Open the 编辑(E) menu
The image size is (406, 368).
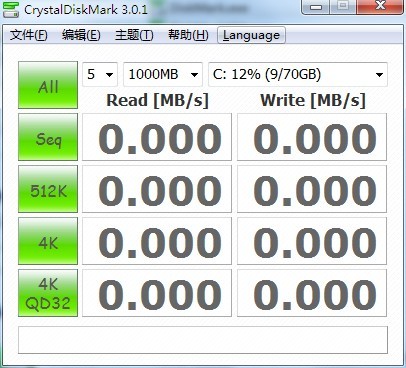coord(81,35)
